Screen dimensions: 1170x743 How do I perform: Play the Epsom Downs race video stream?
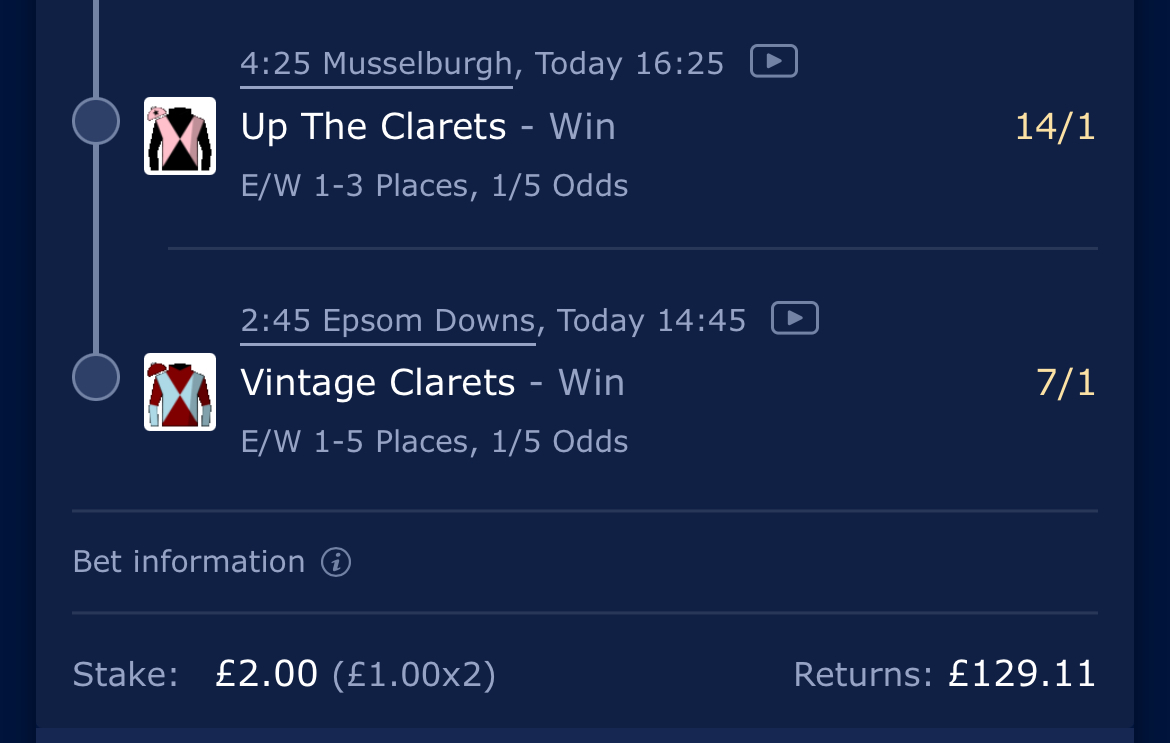[795, 318]
